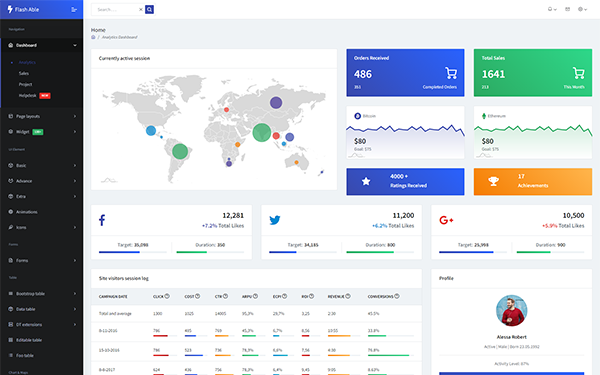Open the notification bell dropdown in the header
Viewport: 600px width, 375px height.
click(x=551, y=9)
